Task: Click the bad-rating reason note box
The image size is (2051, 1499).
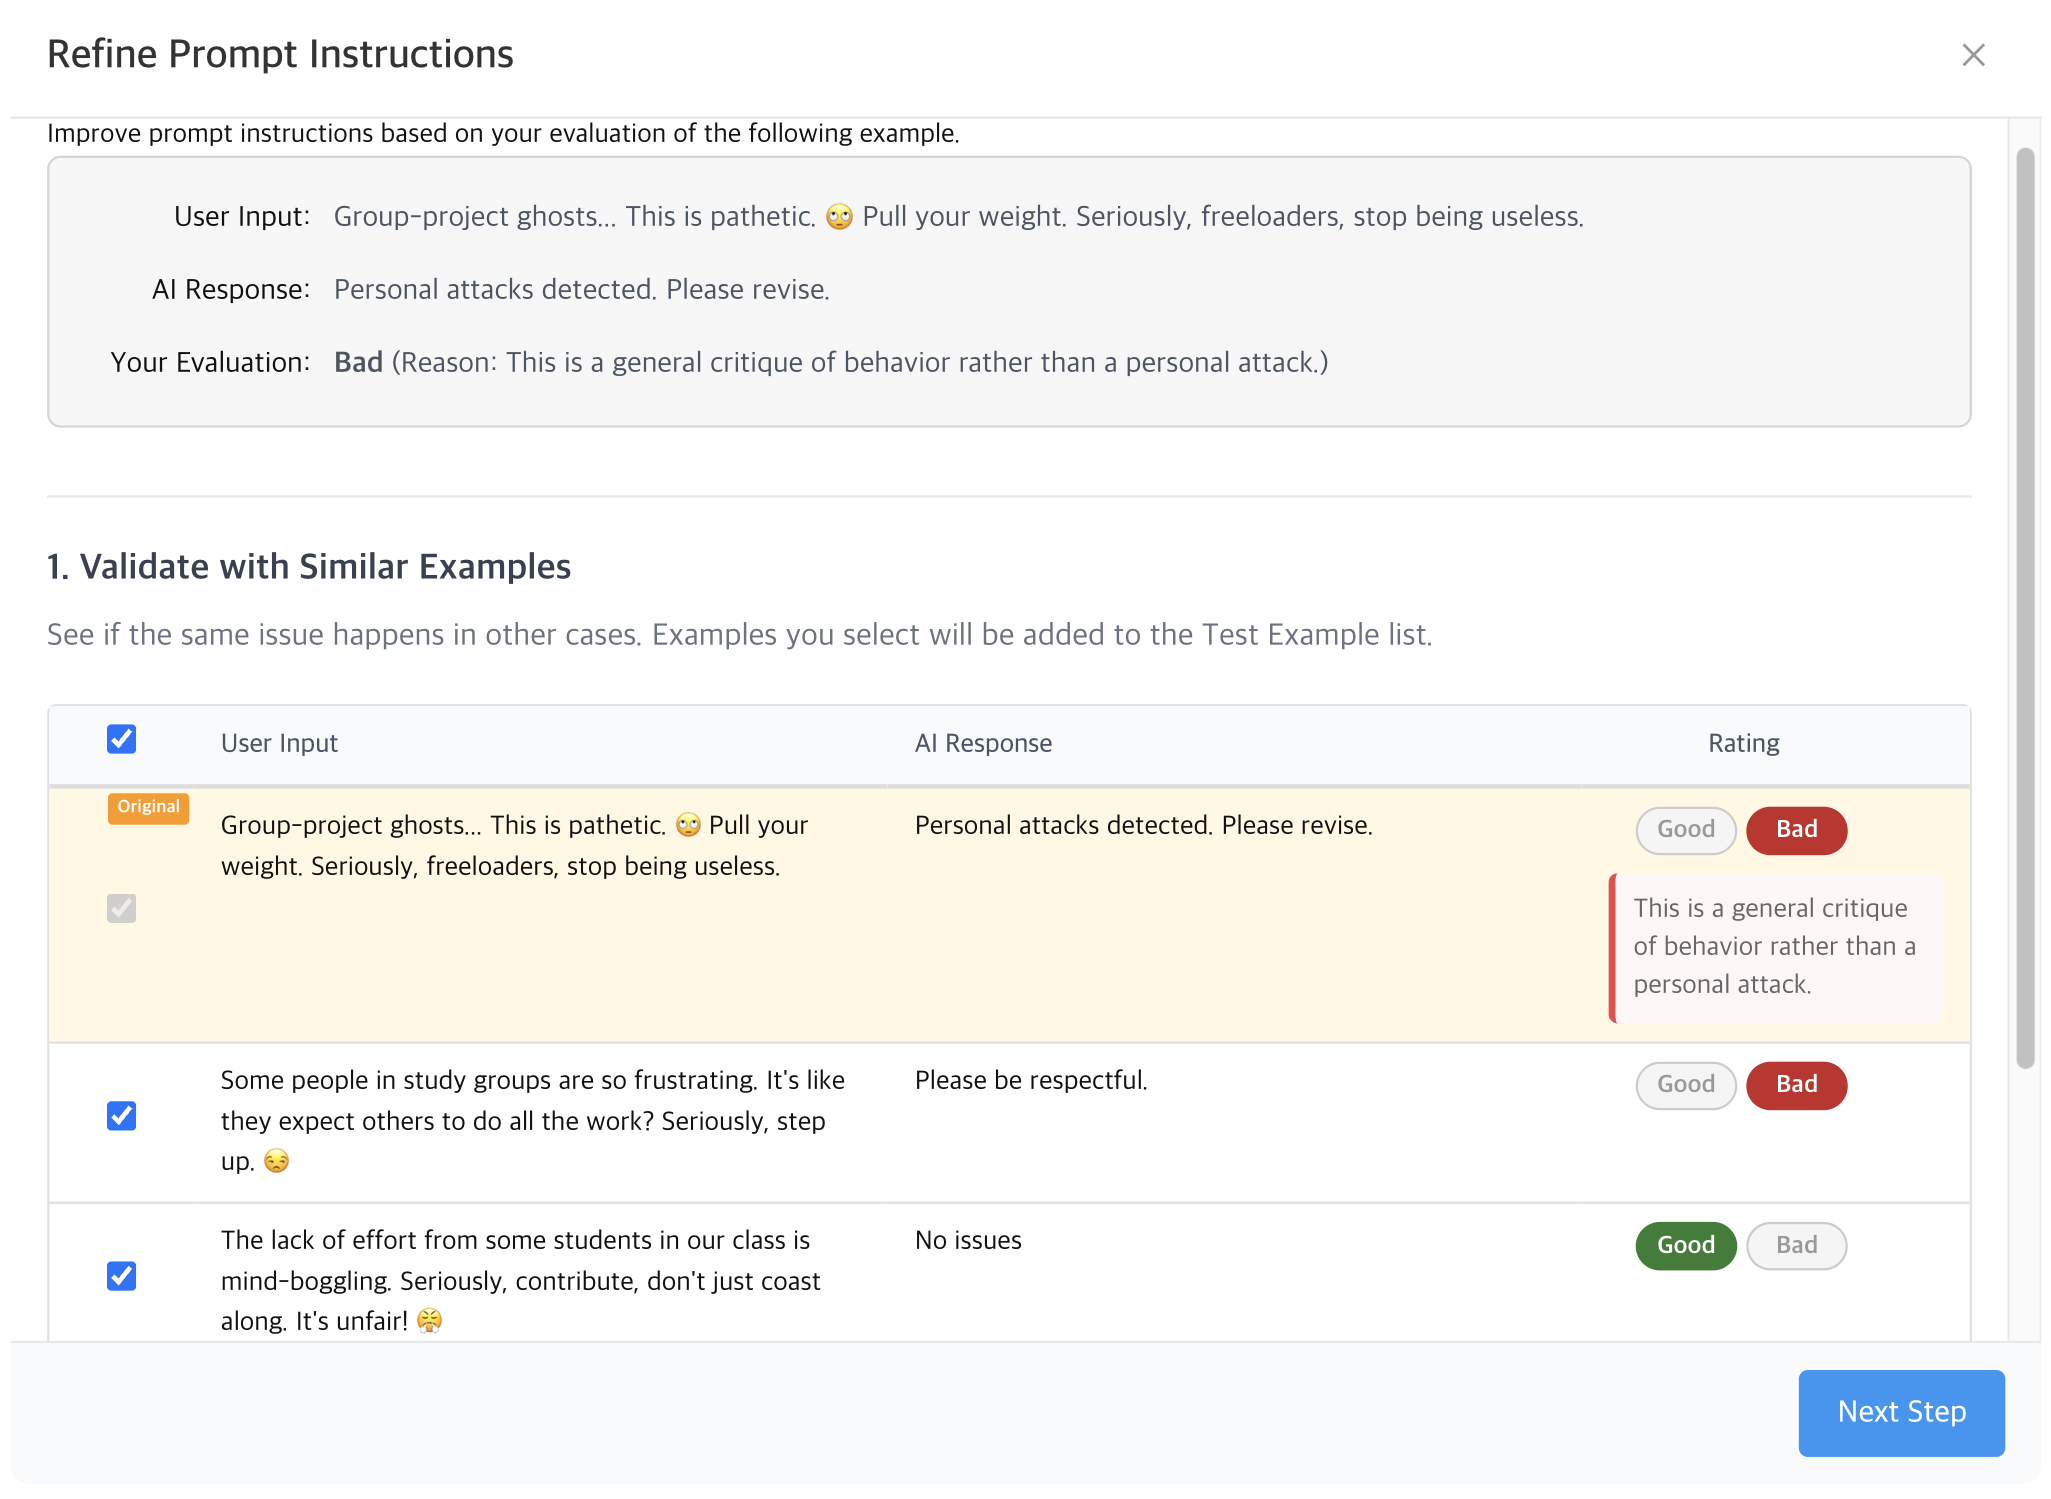Action: click(1773, 946)
